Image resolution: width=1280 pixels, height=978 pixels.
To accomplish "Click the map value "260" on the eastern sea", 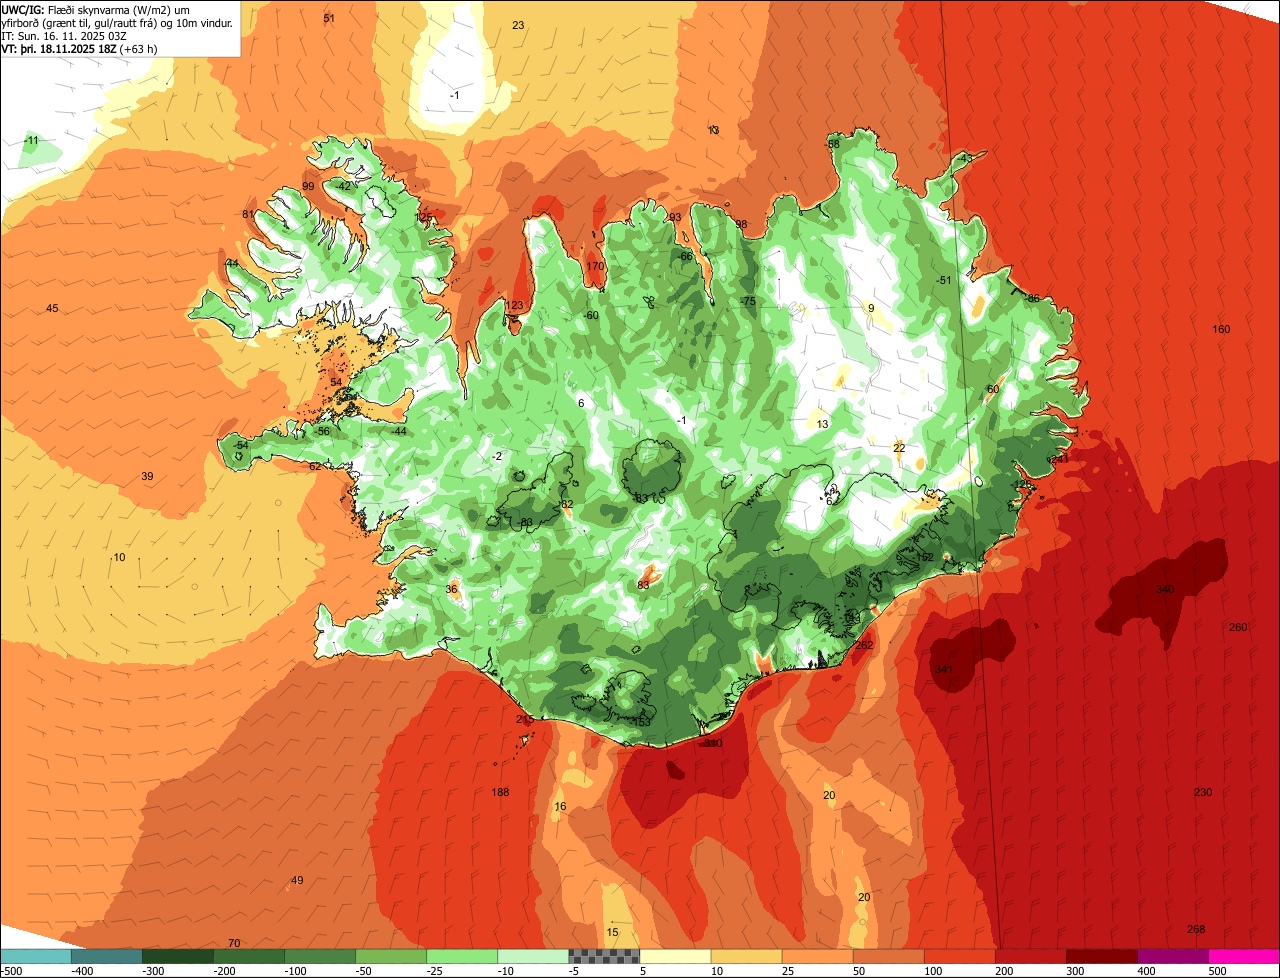I will pyautogui.click(x=1238, y=627).
